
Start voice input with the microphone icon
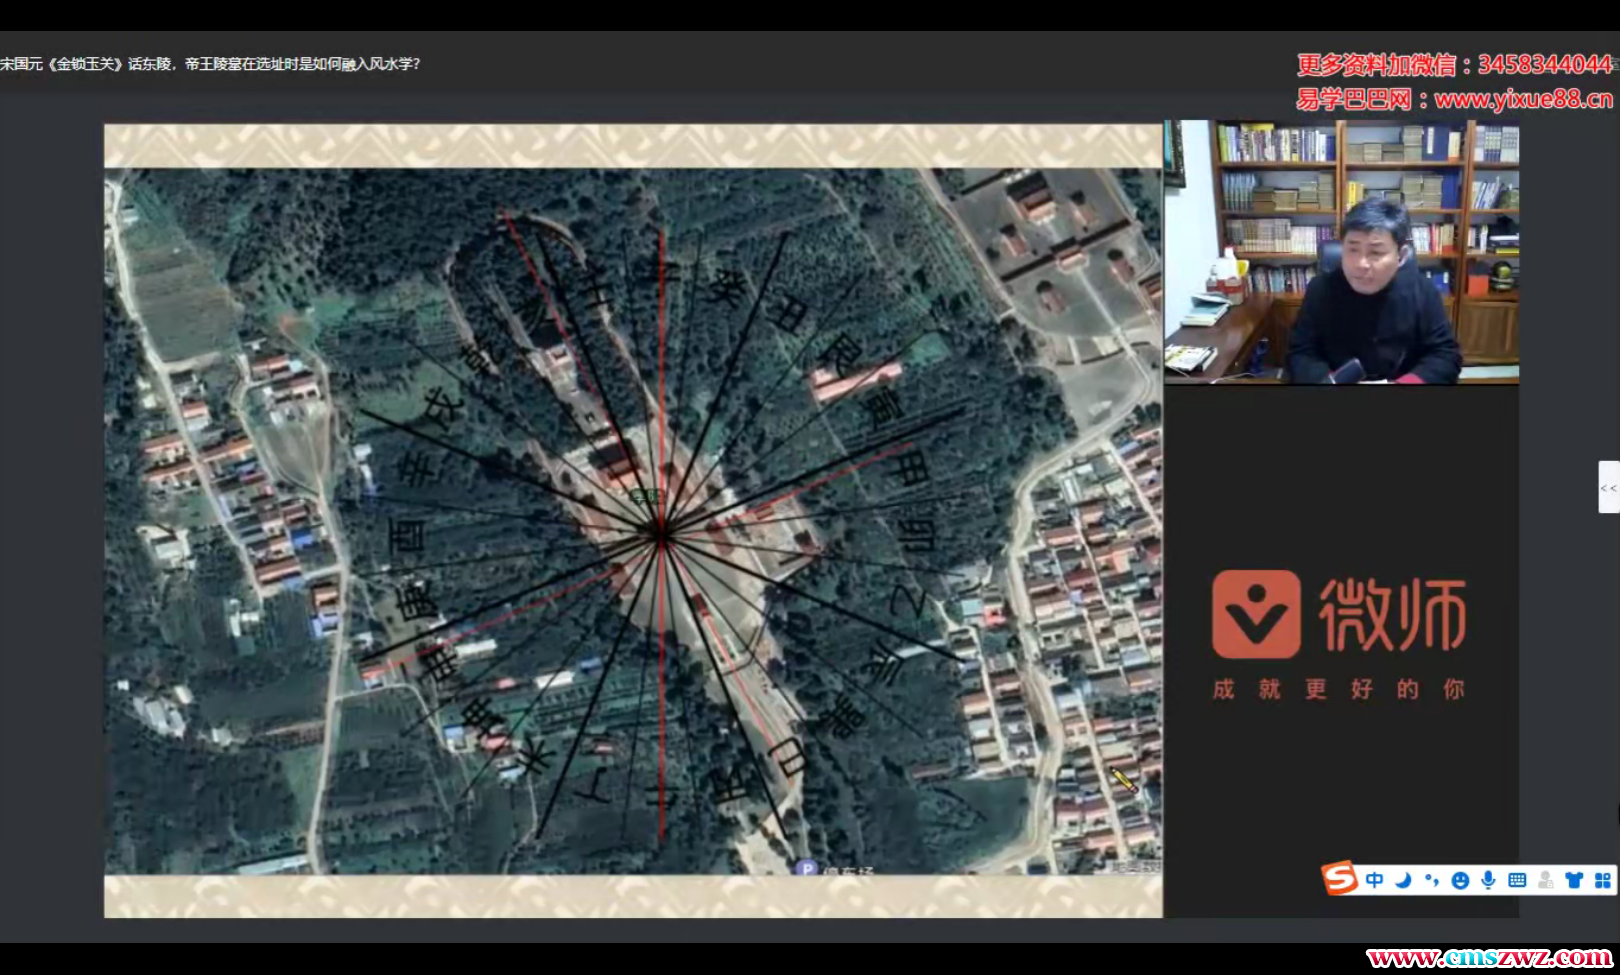click(1488, 880)
